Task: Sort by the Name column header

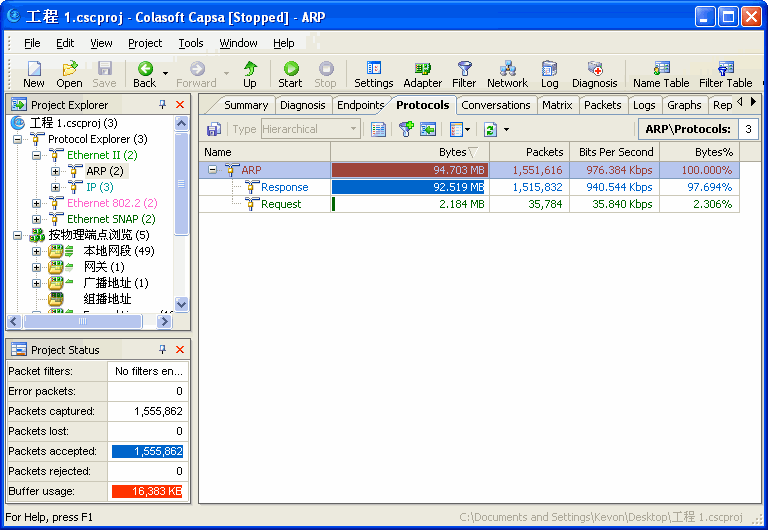Action: click(264, 152)
